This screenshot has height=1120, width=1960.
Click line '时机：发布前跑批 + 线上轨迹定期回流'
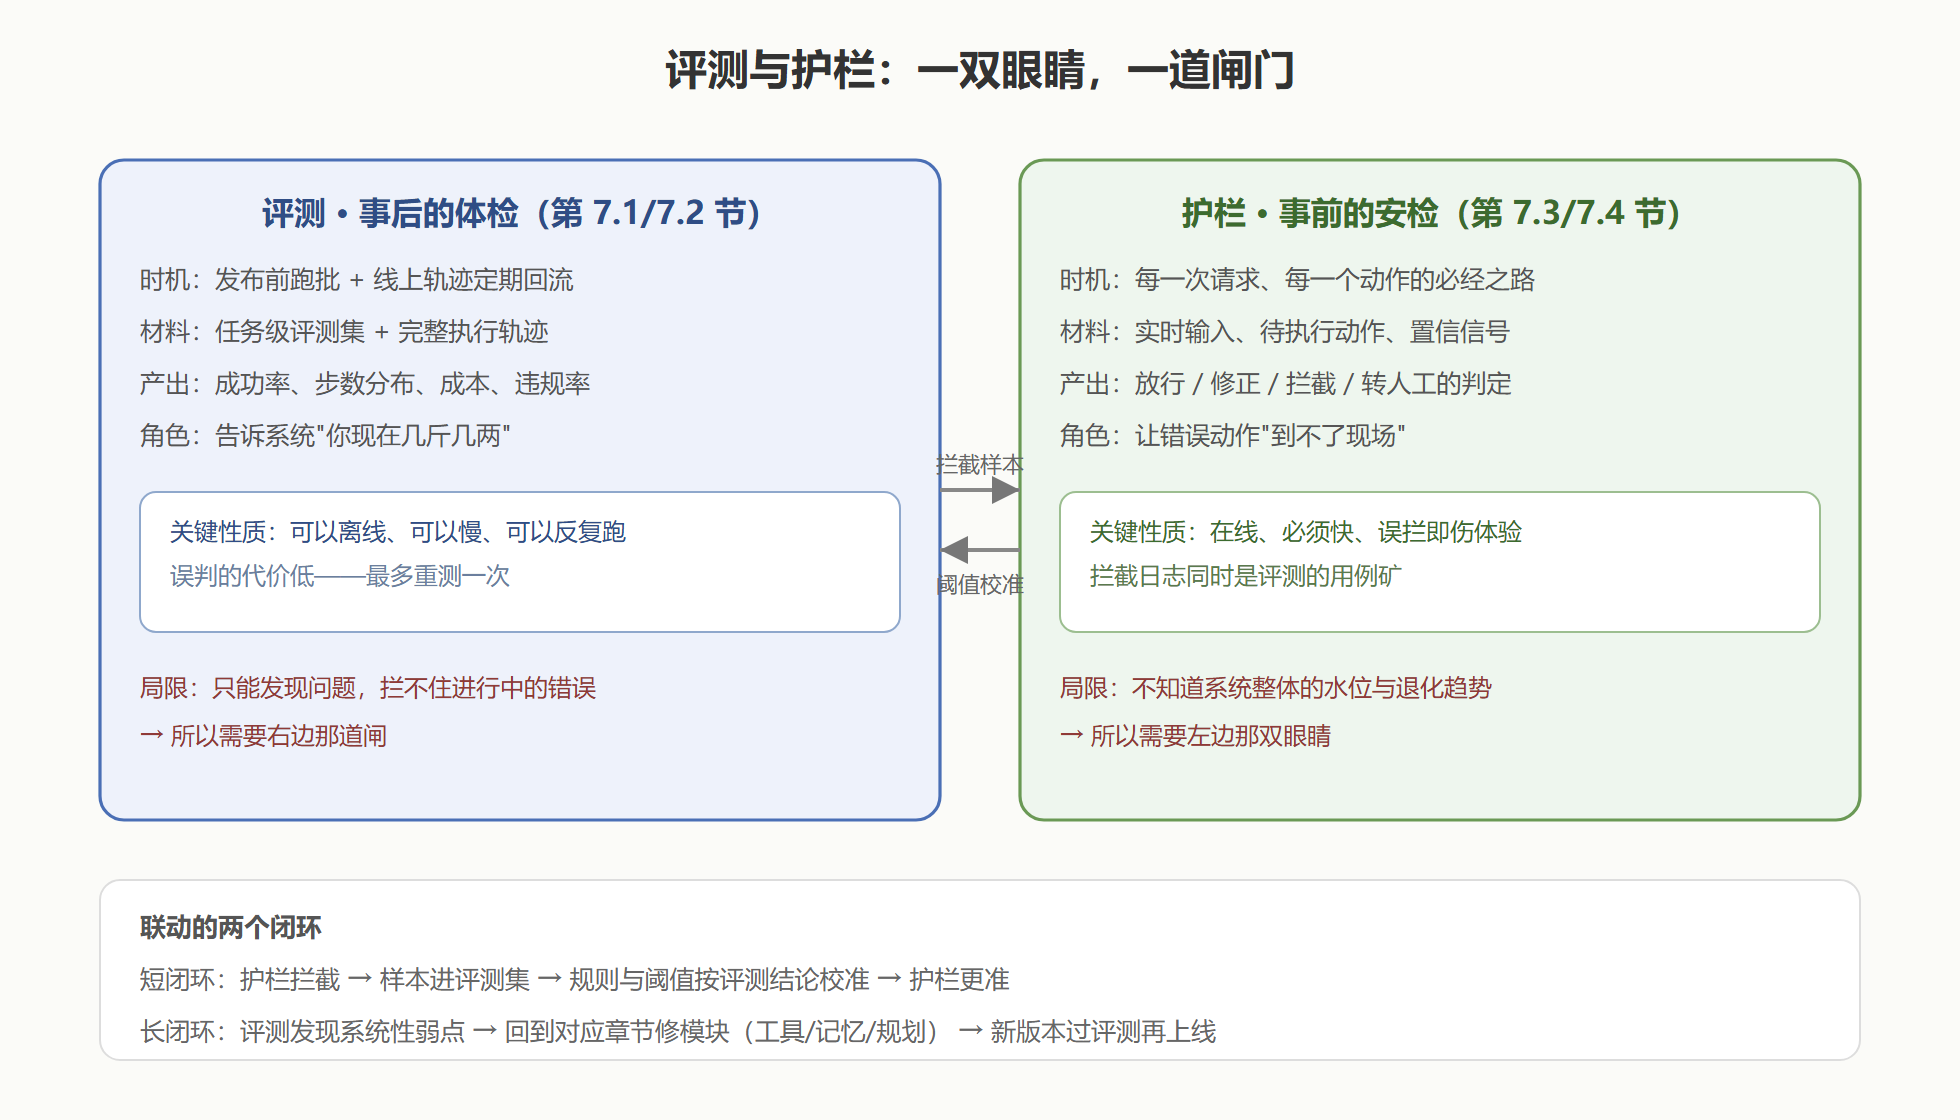pos(357,280)
